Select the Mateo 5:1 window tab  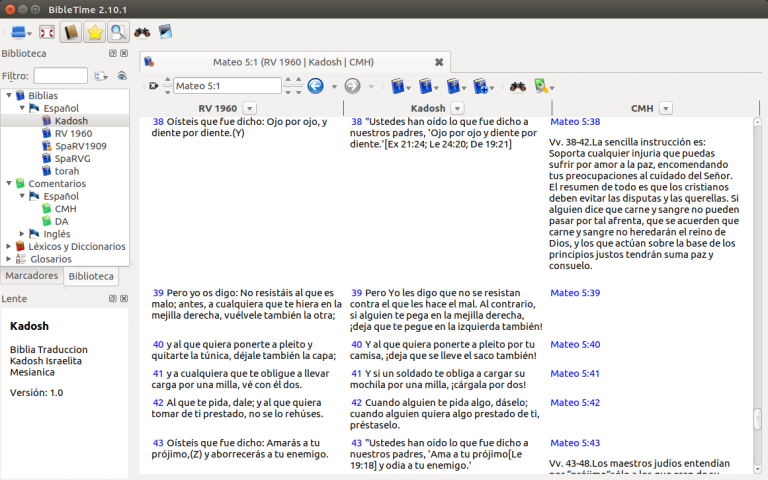point(294,62)
